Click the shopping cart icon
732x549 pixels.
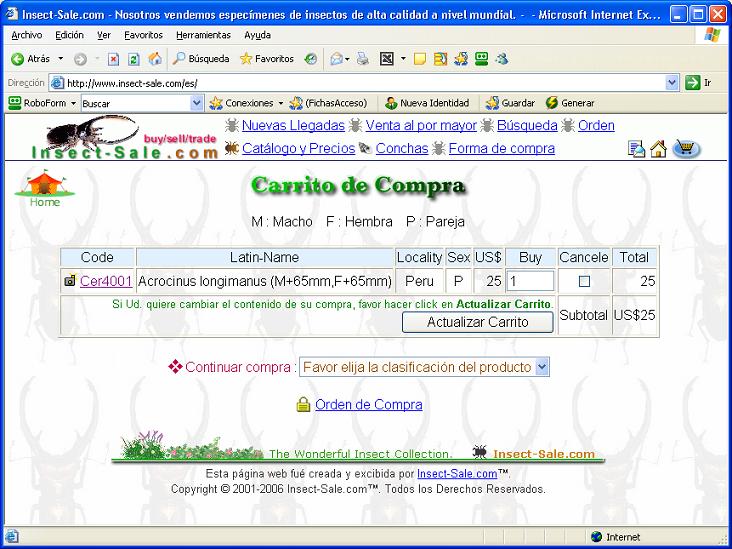[685, 149]
